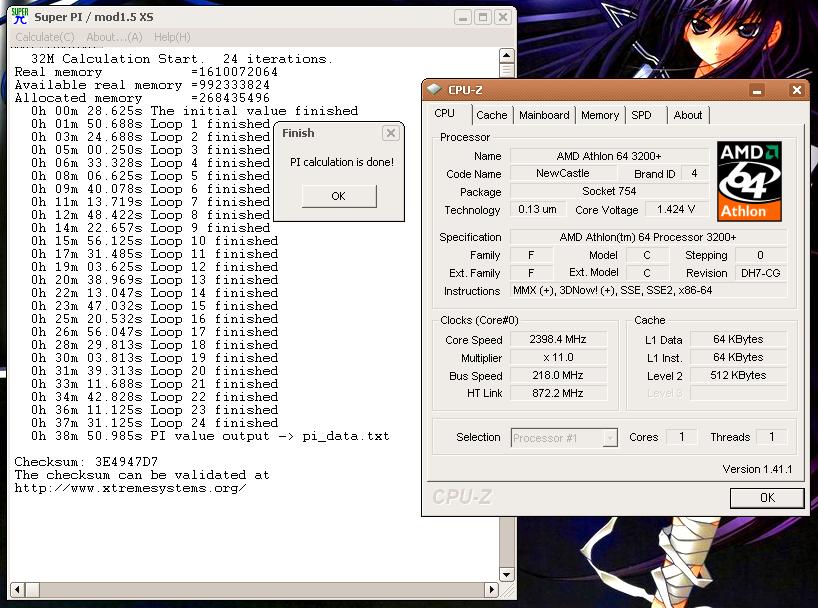Viewport: 818px width, 608px height.
Task: Switch to the About tab in CPU-Z
Action: 688,115
